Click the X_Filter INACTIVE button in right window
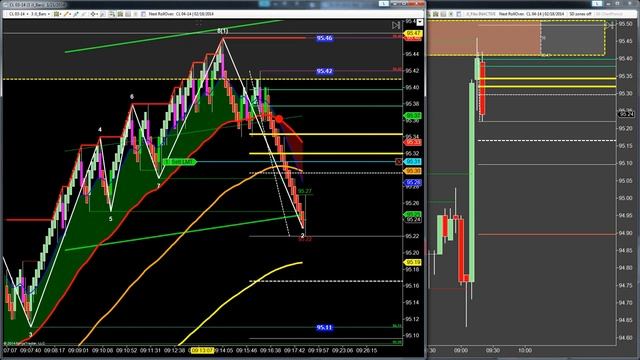 (x=480, y=14)
